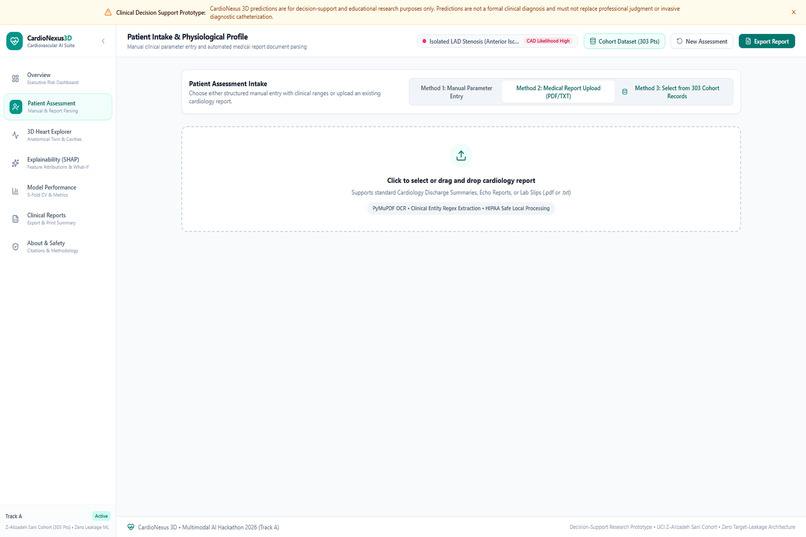The image size is (806, 537).
Task: Click the file icon in Export Report
Action: (x=748, y=41)
